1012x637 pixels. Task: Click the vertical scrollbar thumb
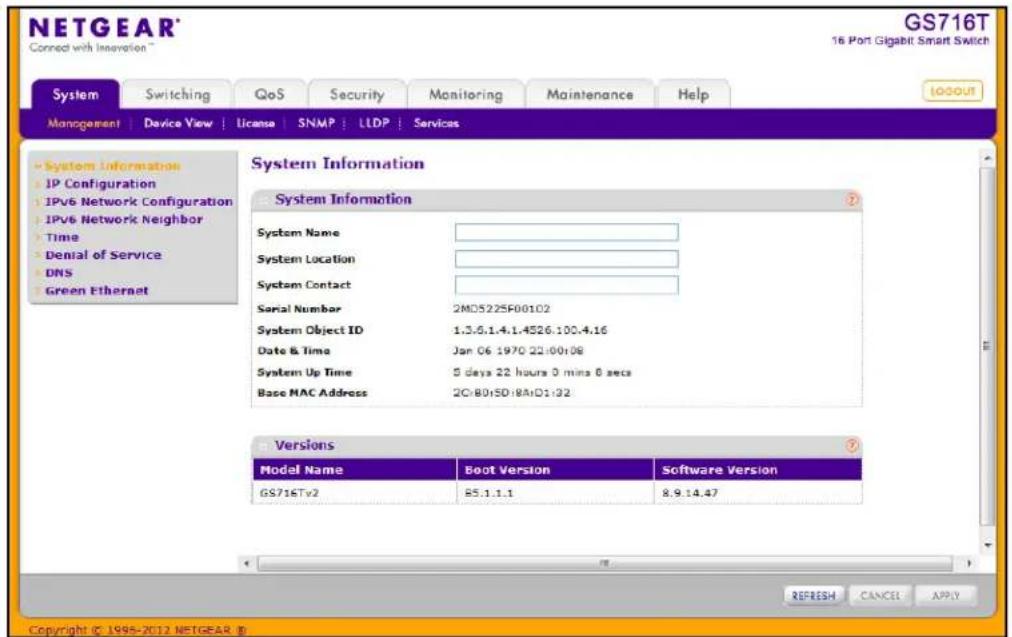tap(987, 346)
